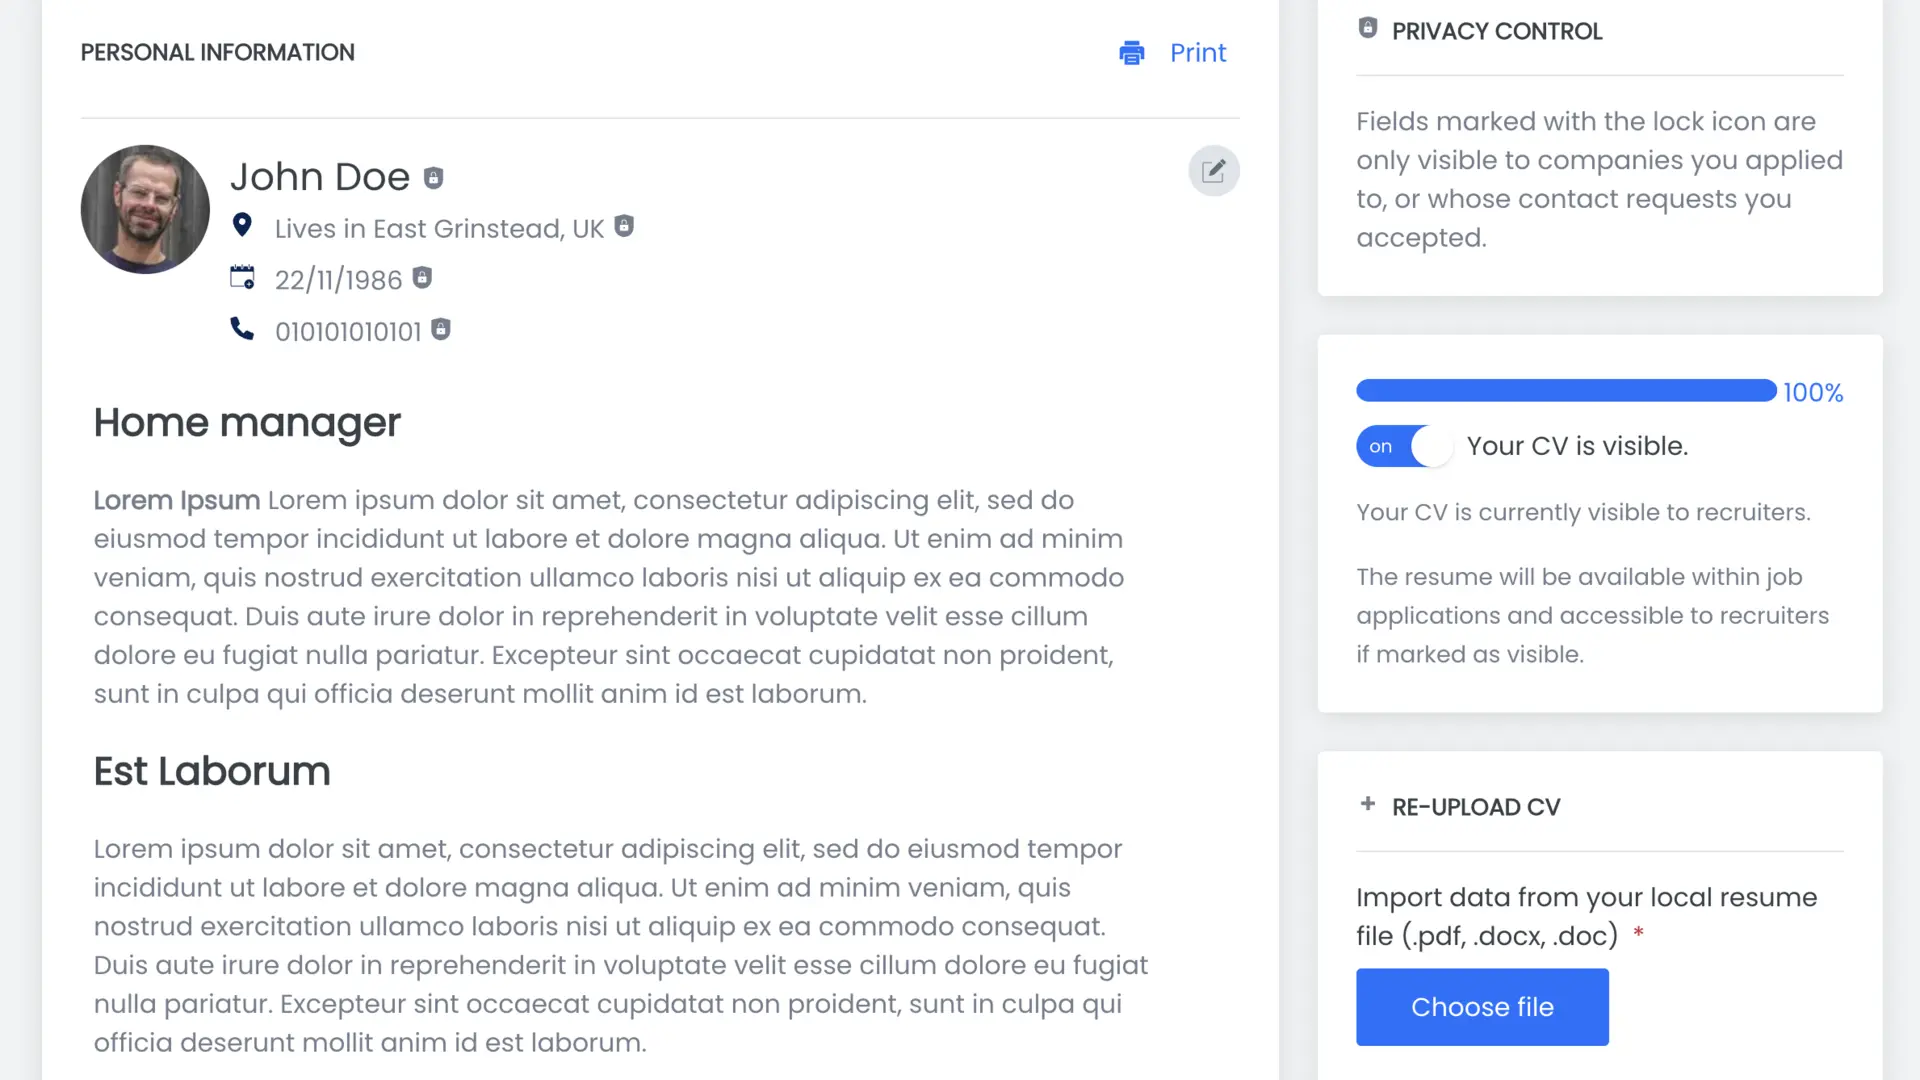This screenshot has height=1080, width=1920.
Task: Click the 100% completion label
Action: (x=1813, y=393)
